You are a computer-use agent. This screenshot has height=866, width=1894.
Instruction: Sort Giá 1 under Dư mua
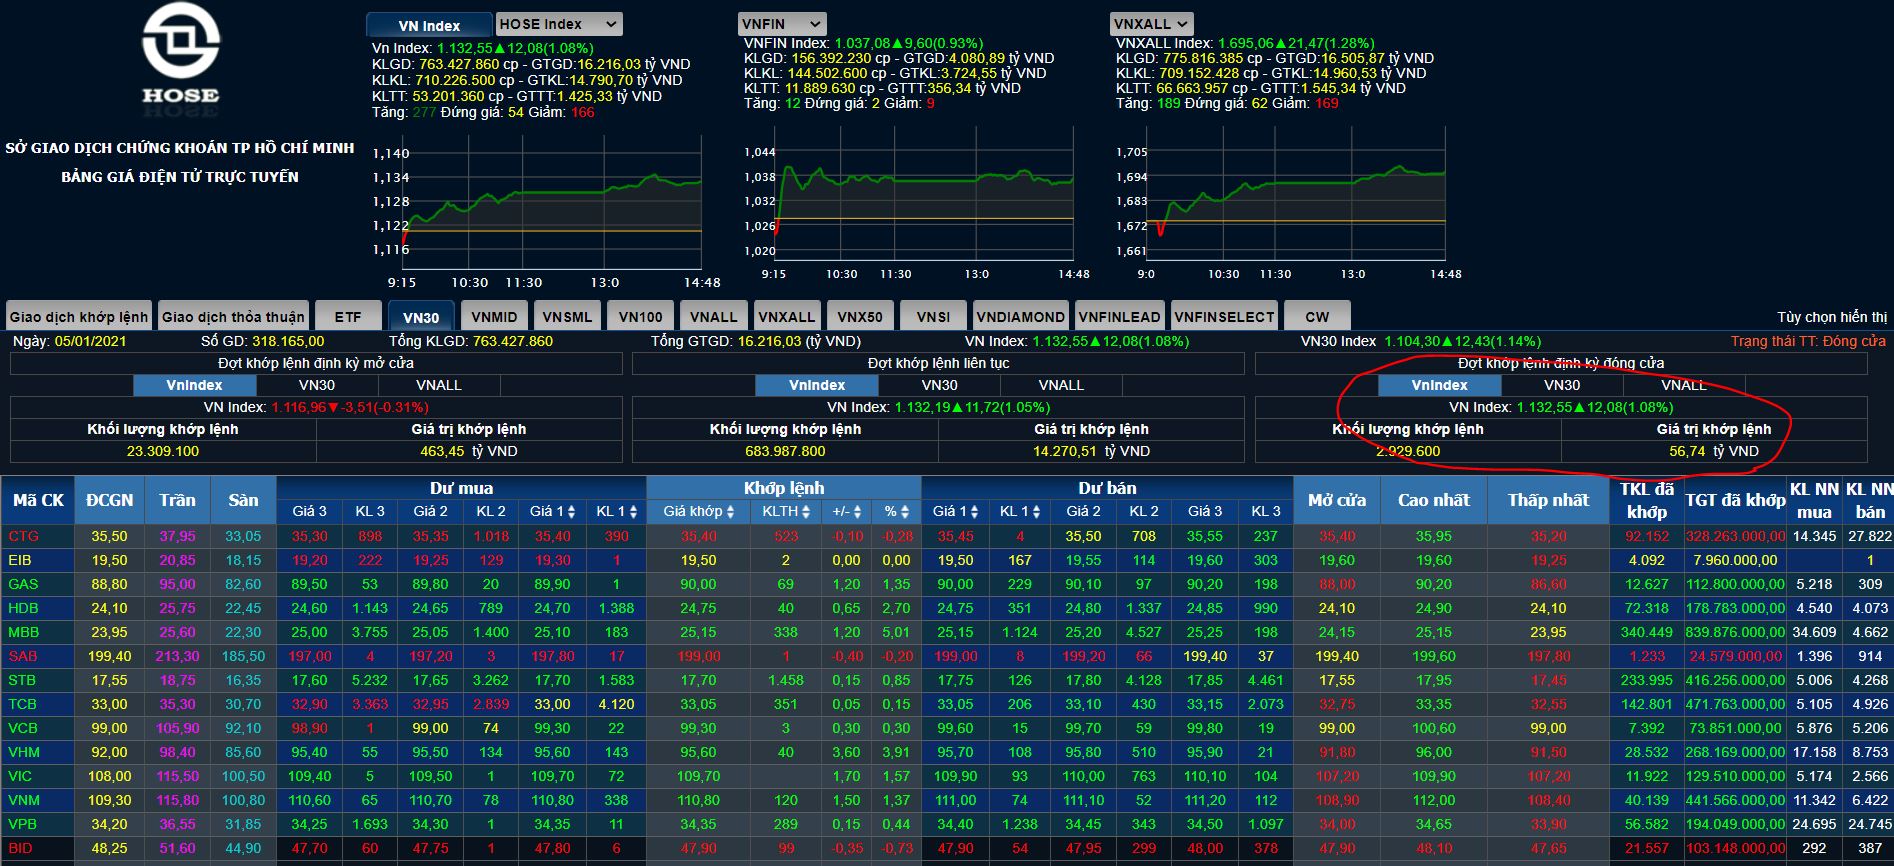pos(571,512)
